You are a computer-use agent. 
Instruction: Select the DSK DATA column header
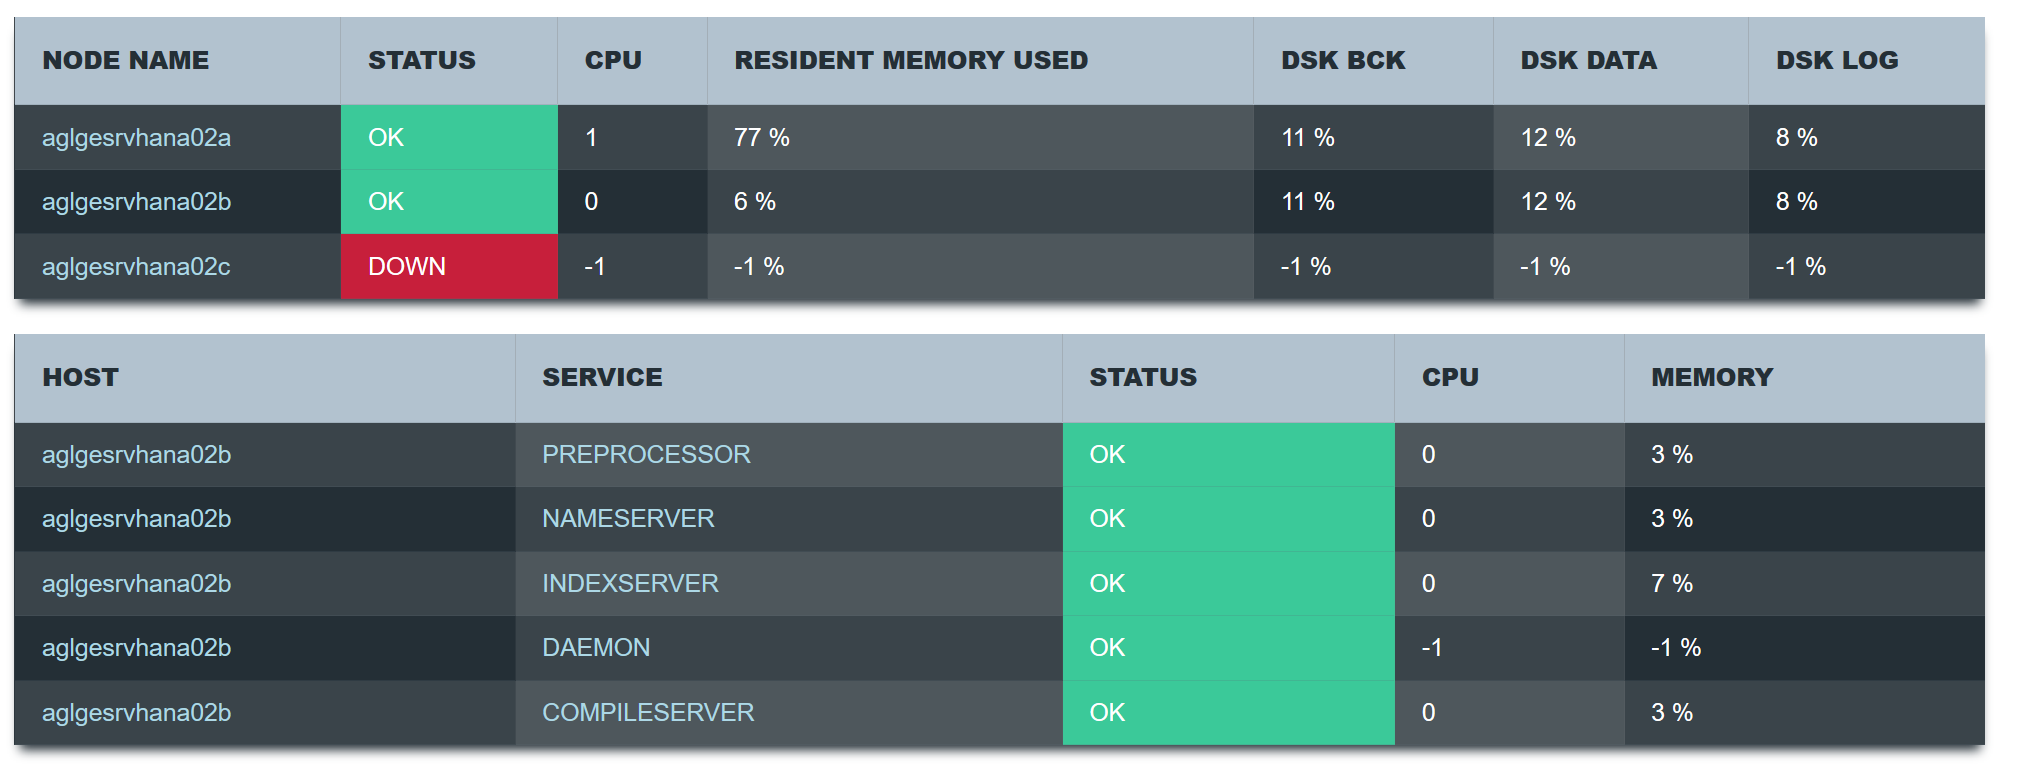1588,61
